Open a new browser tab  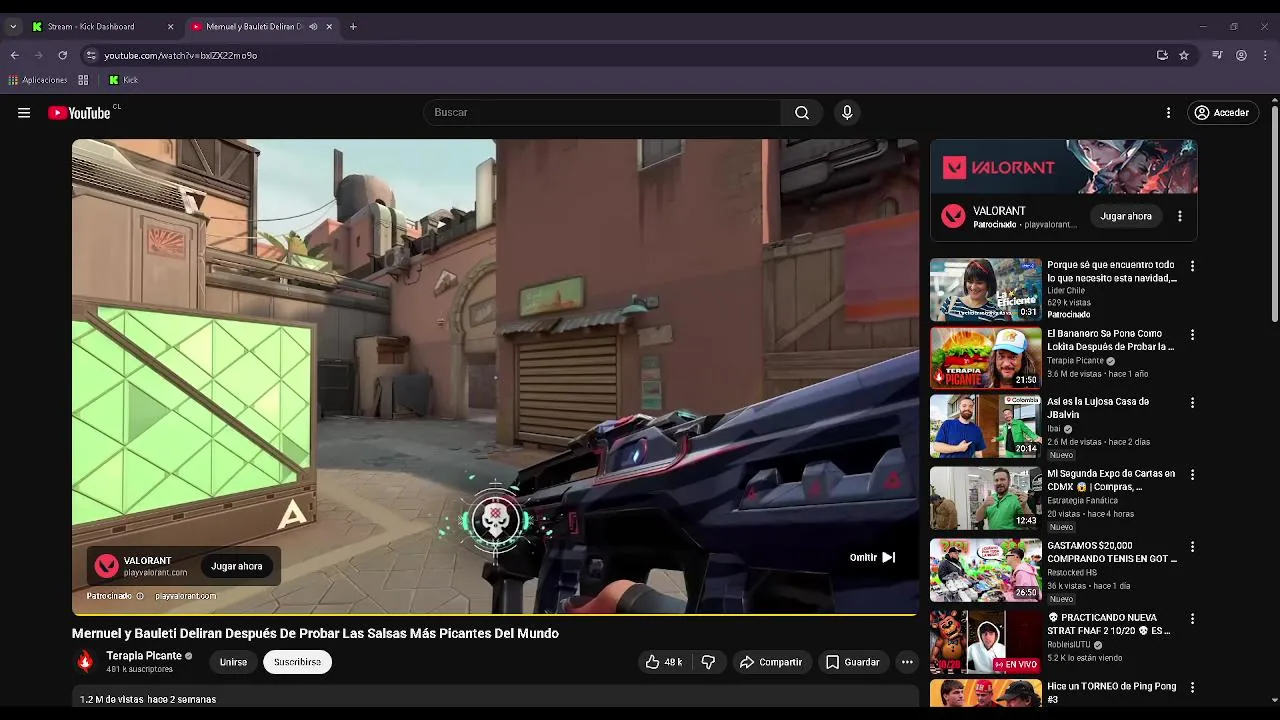click(x=353, y=27)
